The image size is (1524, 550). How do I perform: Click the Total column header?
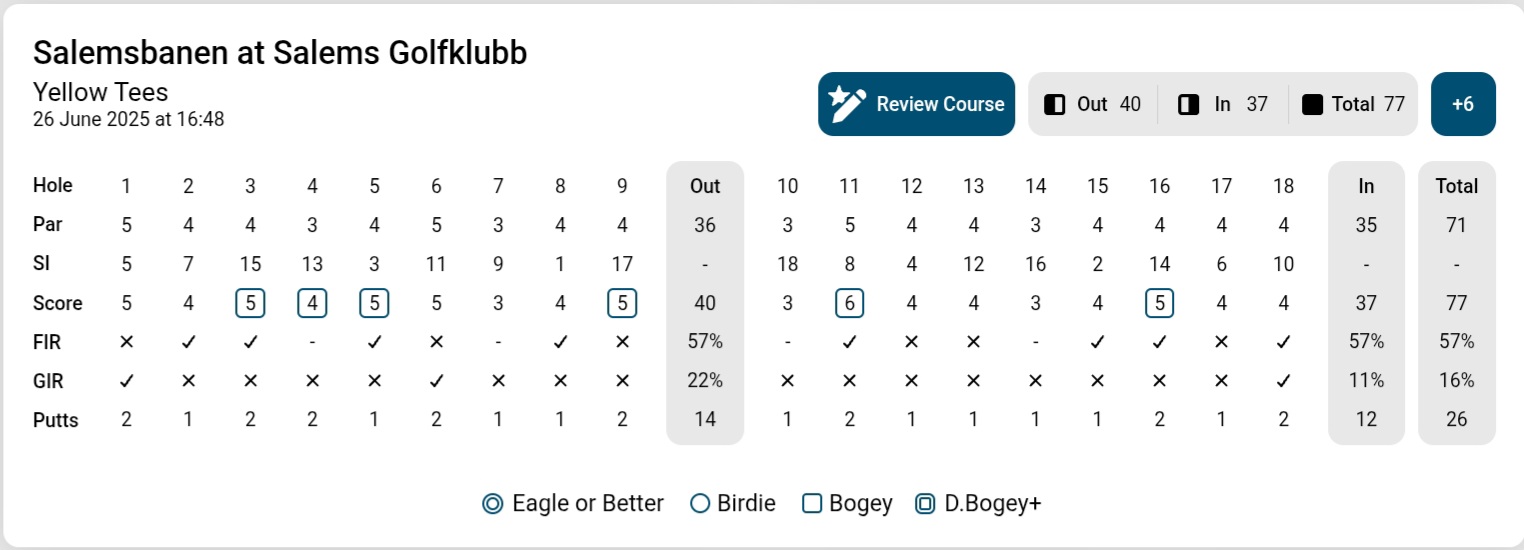pos(1457,186)
